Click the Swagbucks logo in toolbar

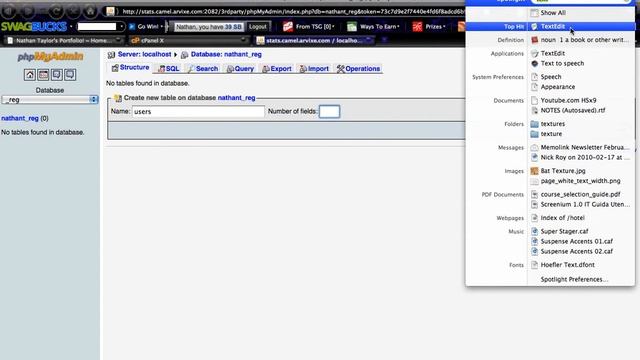click(x=34, y=27)
